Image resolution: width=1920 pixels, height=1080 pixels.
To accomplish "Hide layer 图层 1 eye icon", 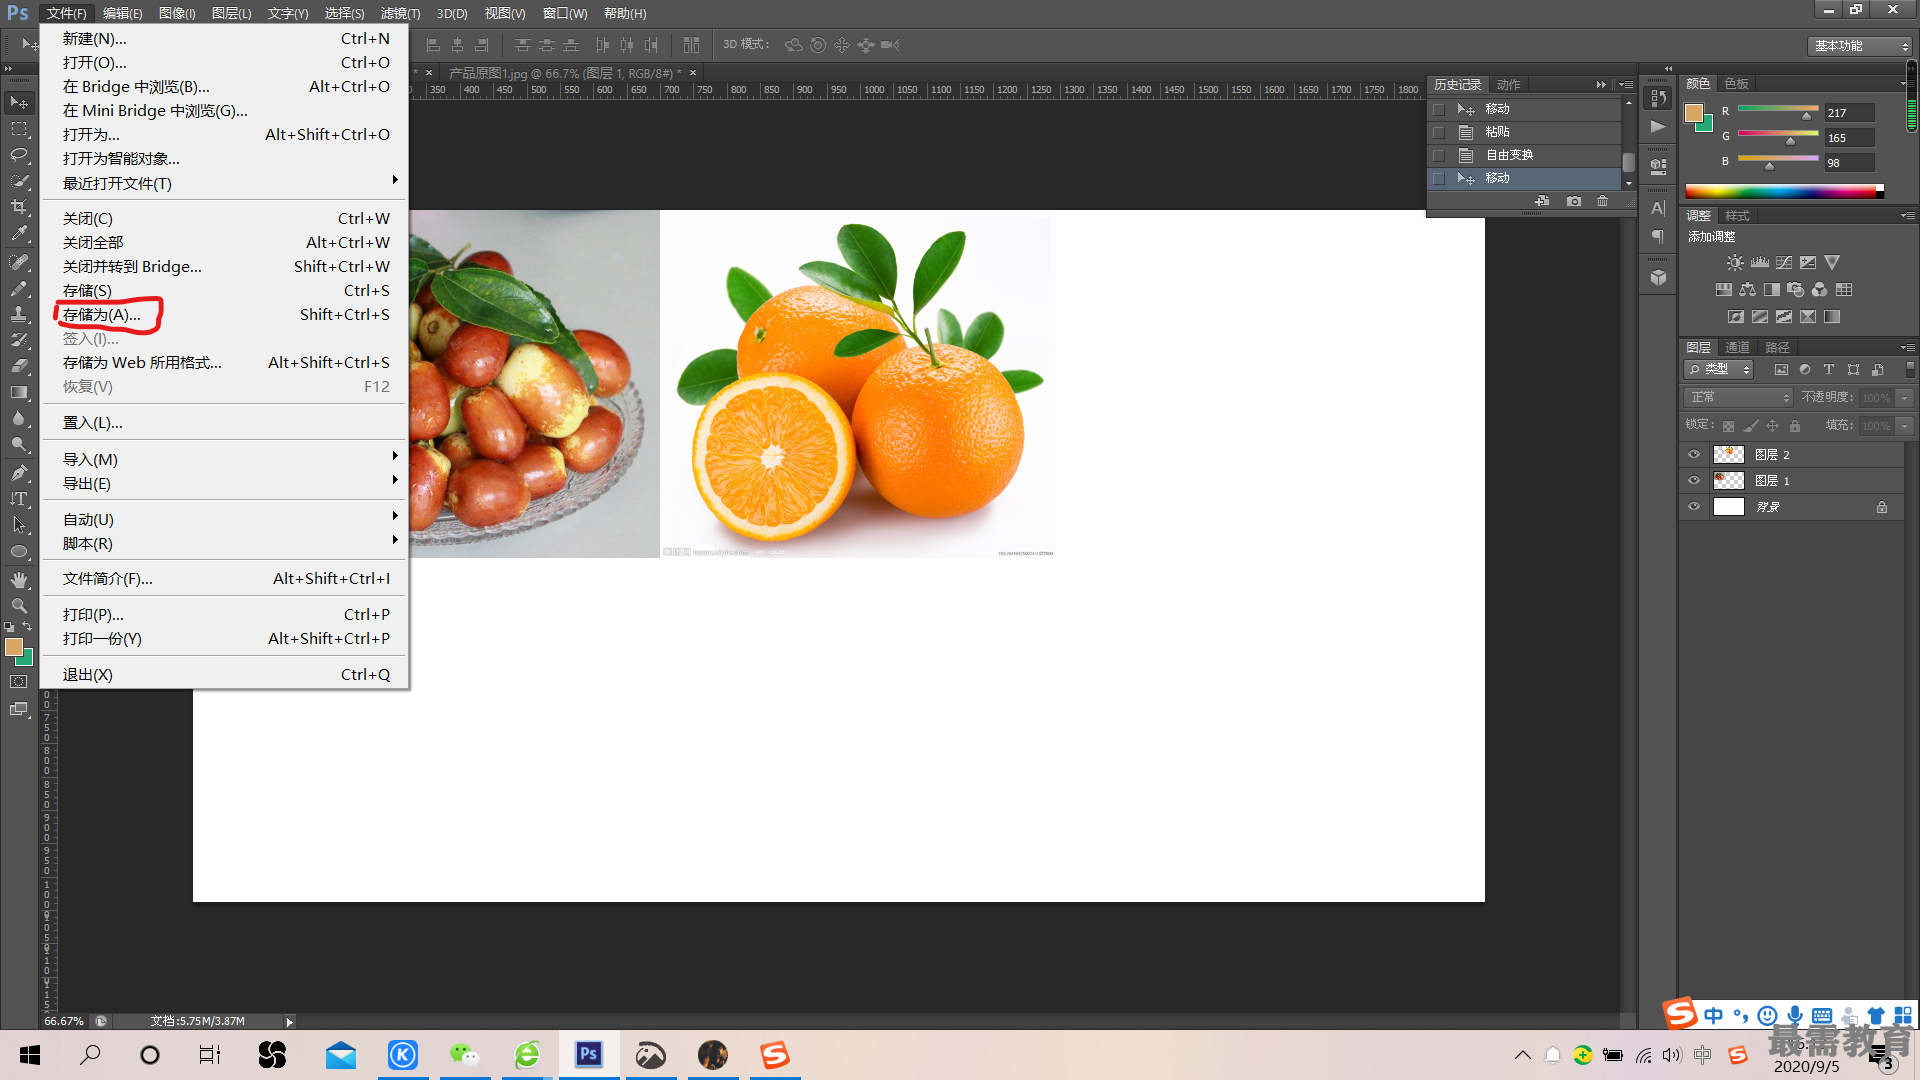I will 1694,480.
